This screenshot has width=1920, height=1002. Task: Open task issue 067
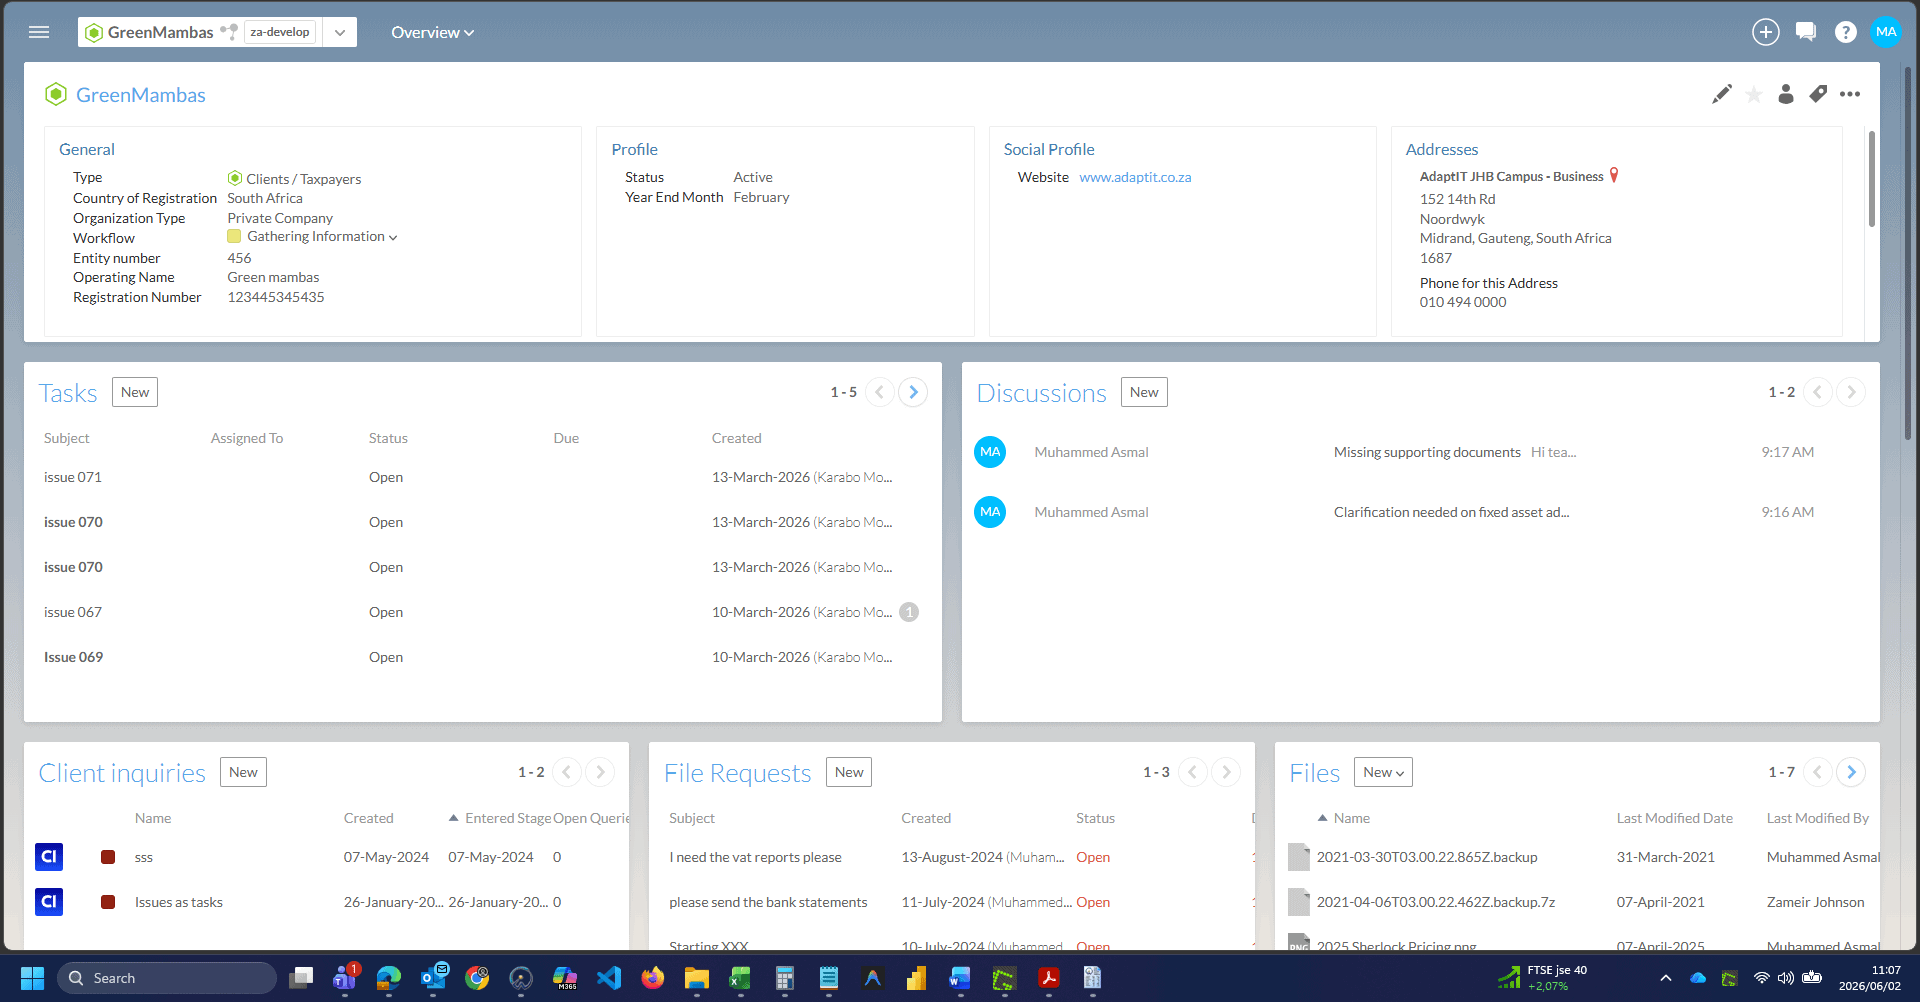pos(73,612)
